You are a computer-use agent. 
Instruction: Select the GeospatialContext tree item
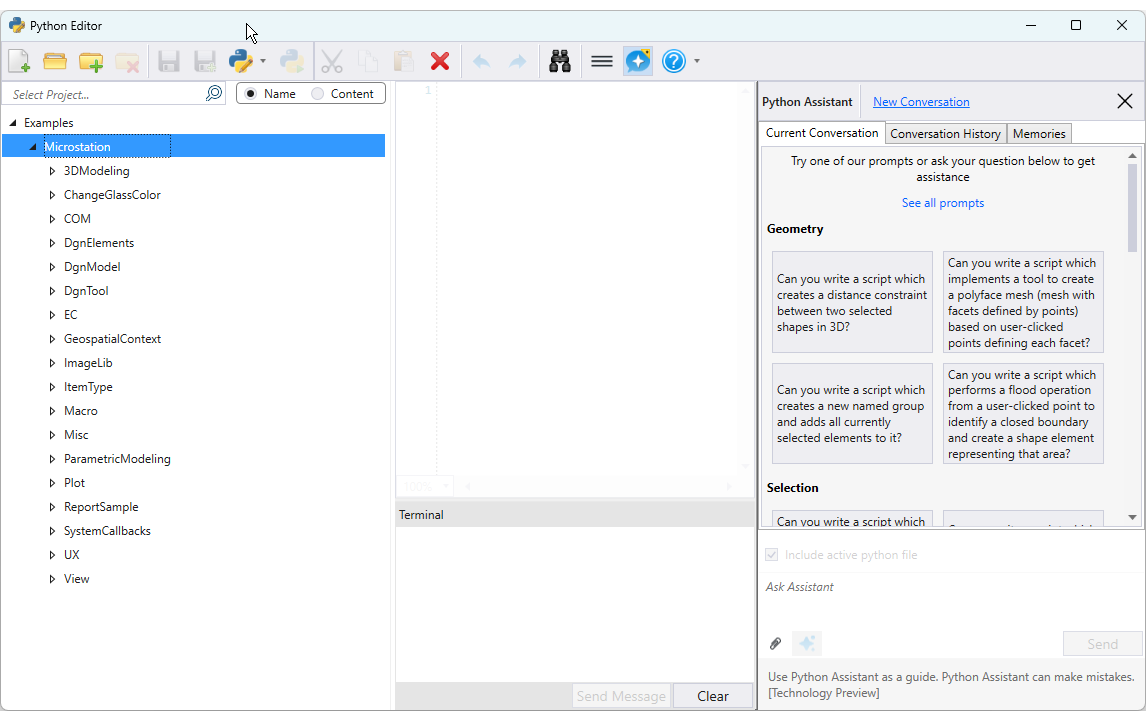point(112,339)
